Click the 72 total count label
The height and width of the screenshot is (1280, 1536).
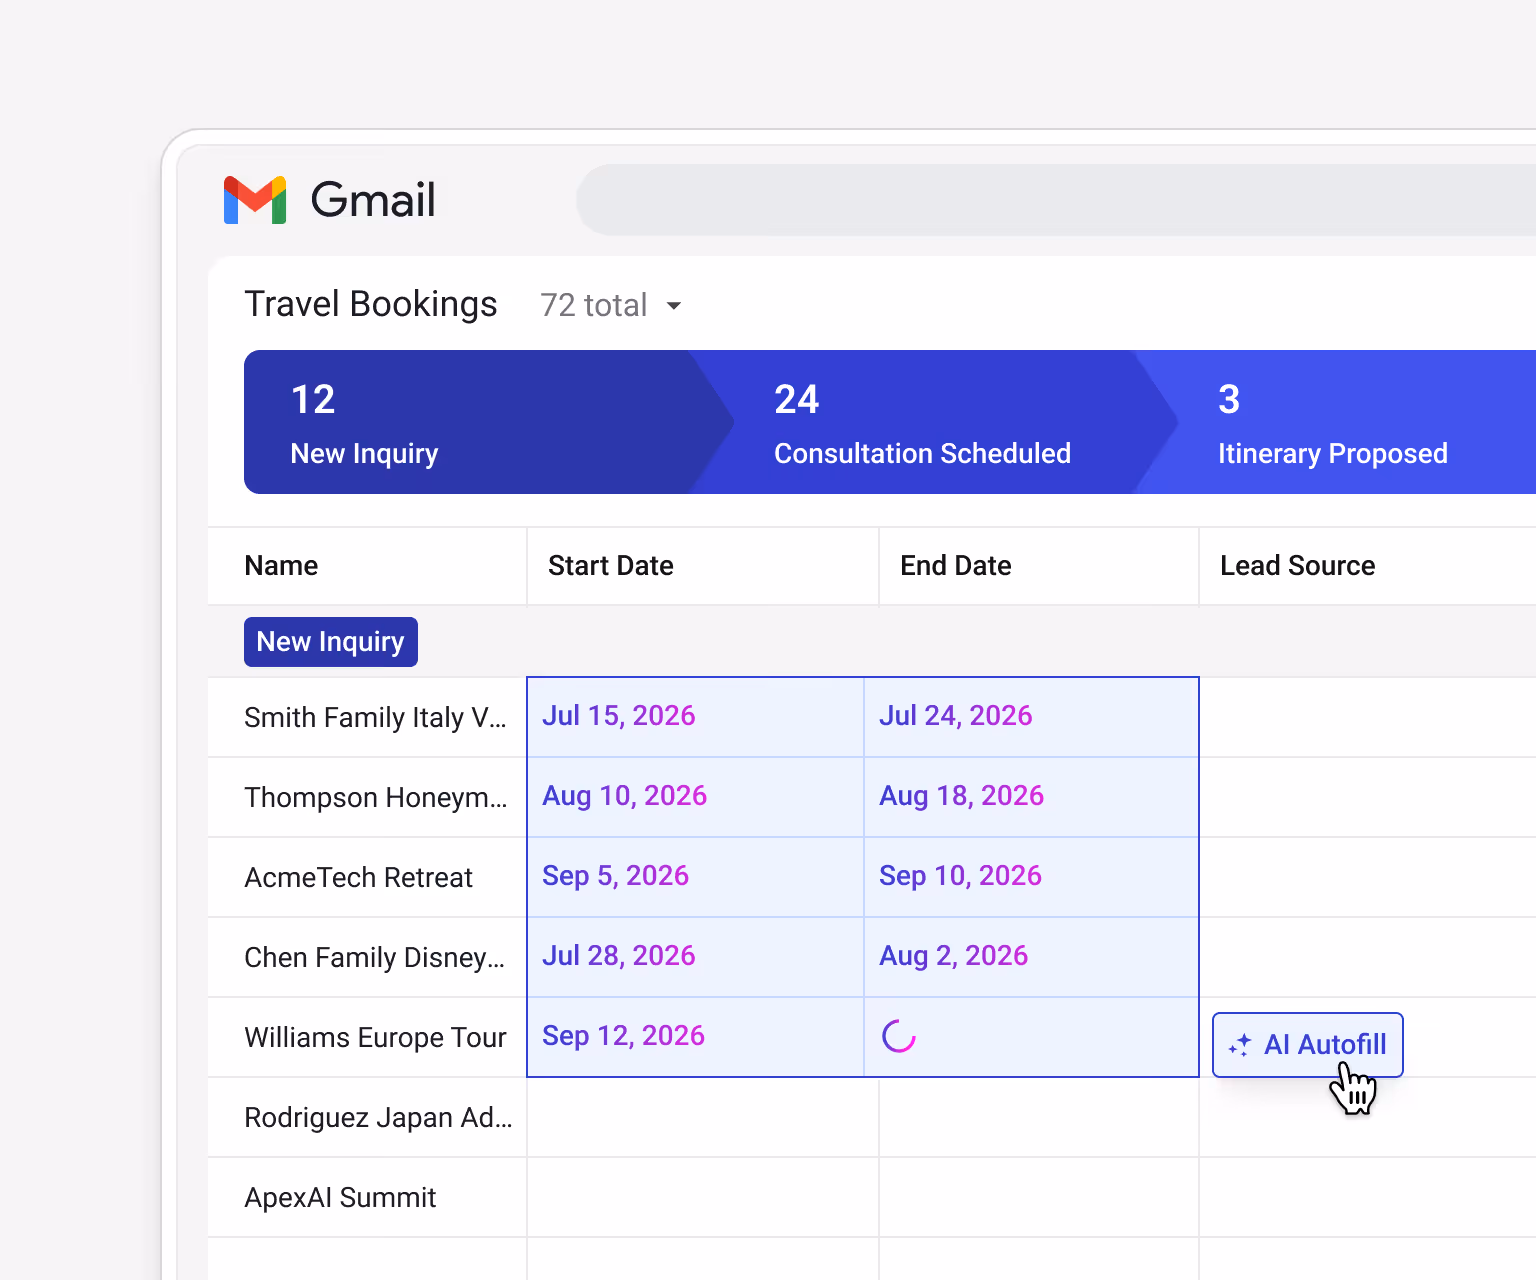click(x=594, y=305)
